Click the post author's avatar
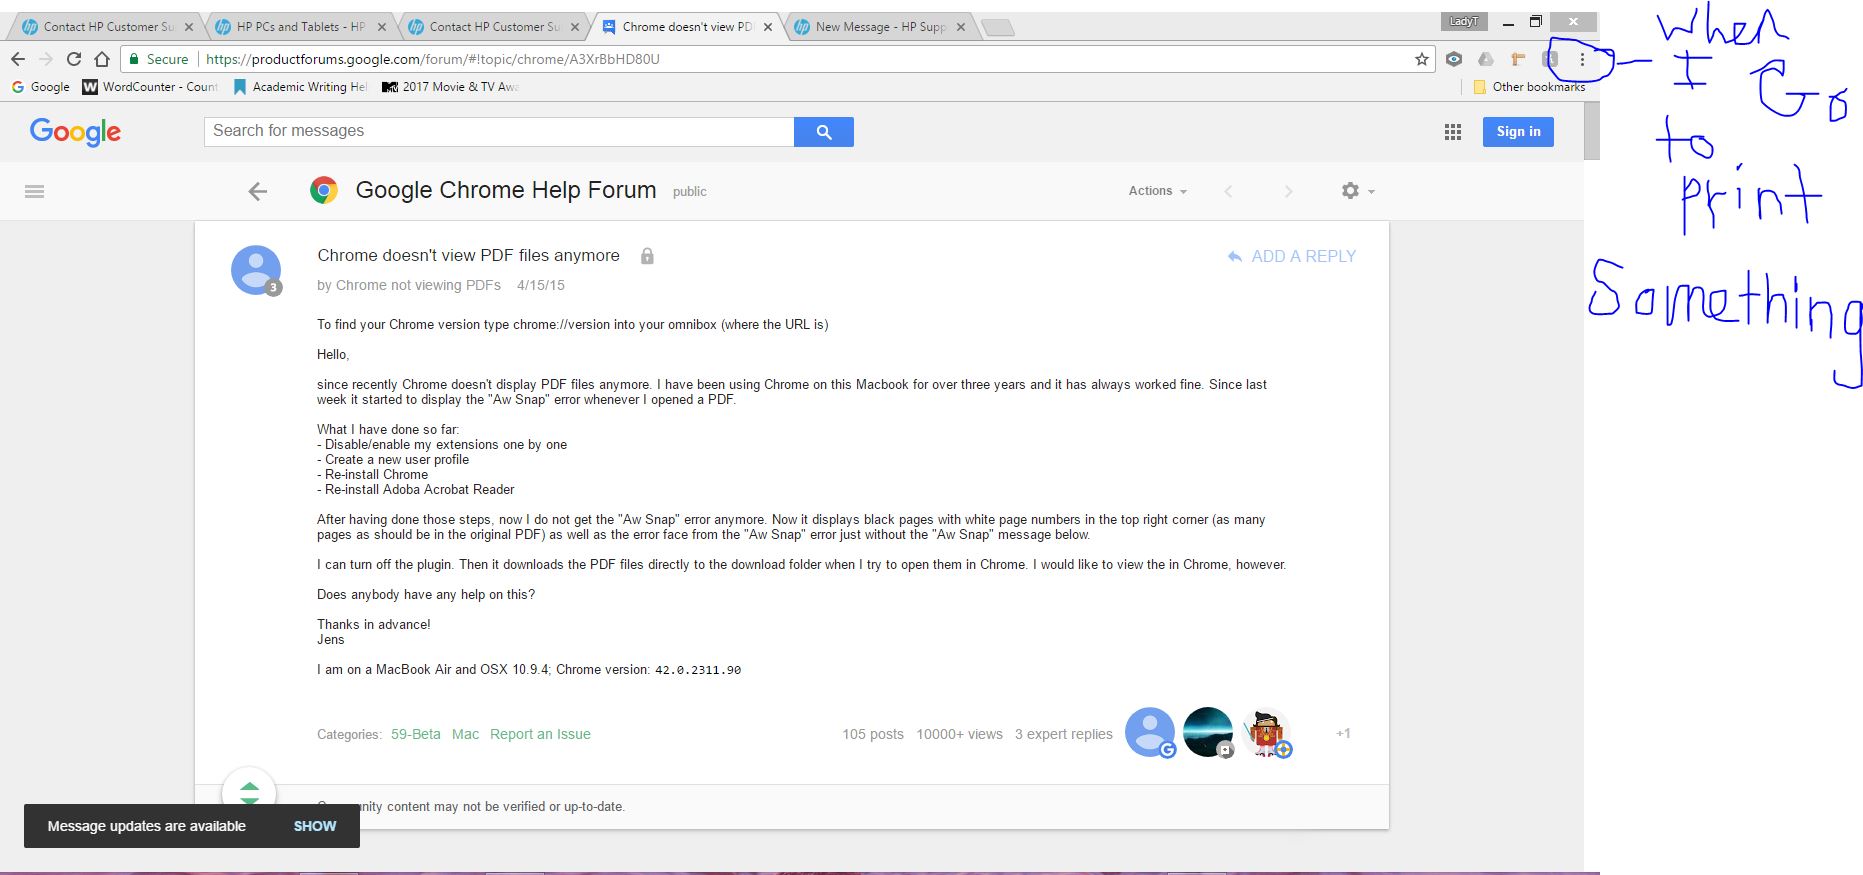The height and width of the screenshot is (875, 1863). pyautogui.click(x=256, y=270)
